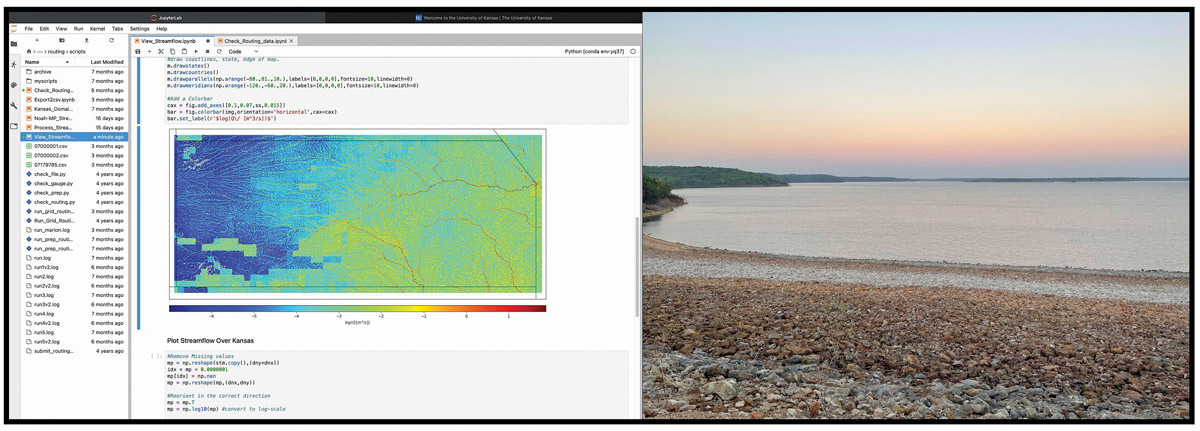Save the notebook with the disk icon

[x=138, y=51]
